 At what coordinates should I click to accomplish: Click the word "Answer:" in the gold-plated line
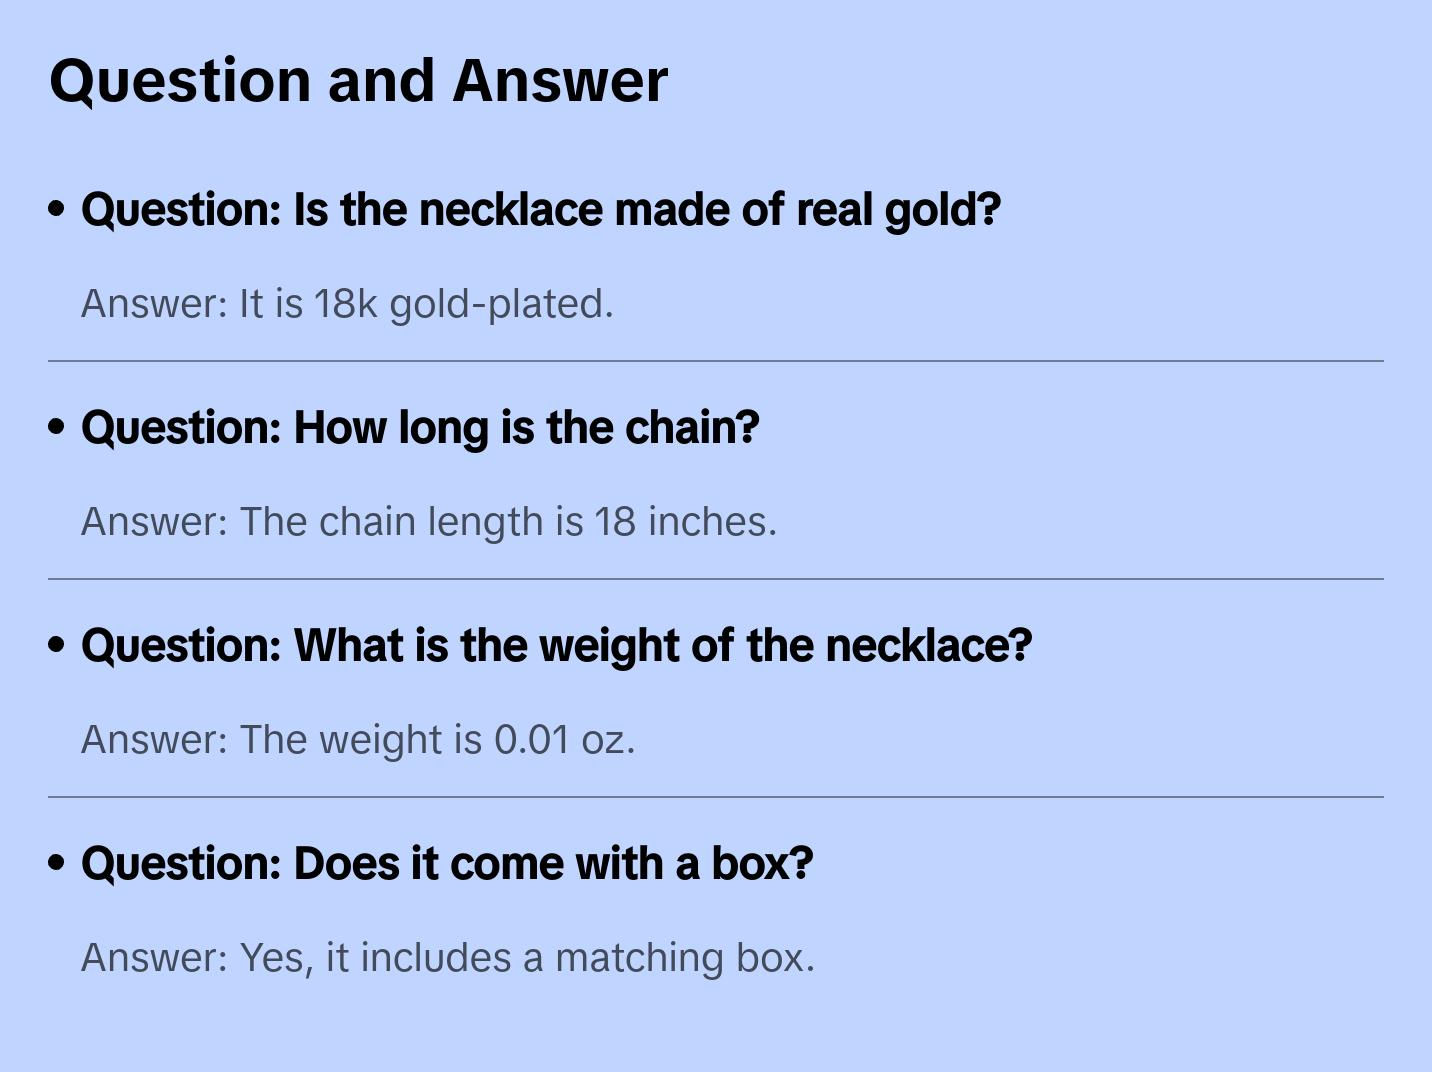(155, 304)
